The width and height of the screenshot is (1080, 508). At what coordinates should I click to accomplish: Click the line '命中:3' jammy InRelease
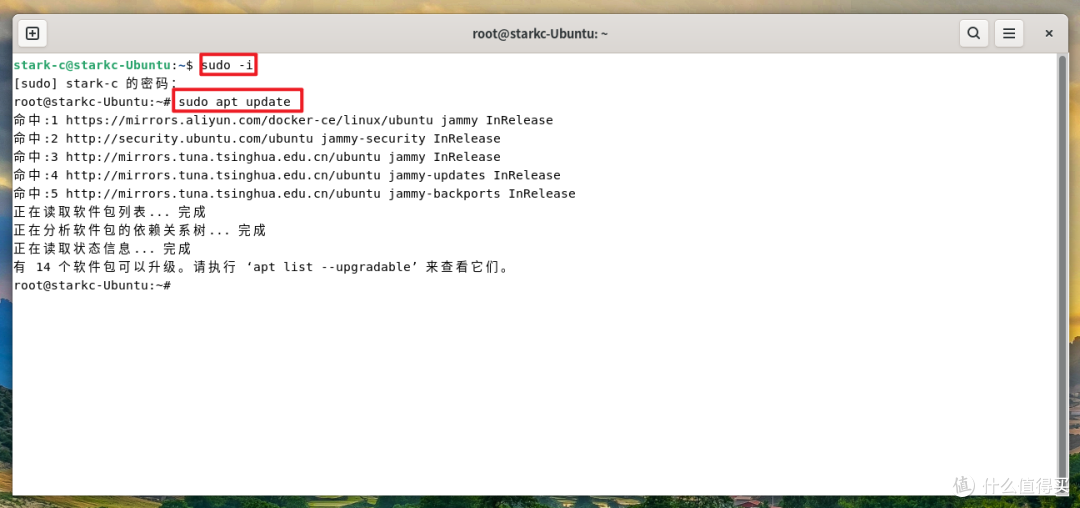coord(257,157)
